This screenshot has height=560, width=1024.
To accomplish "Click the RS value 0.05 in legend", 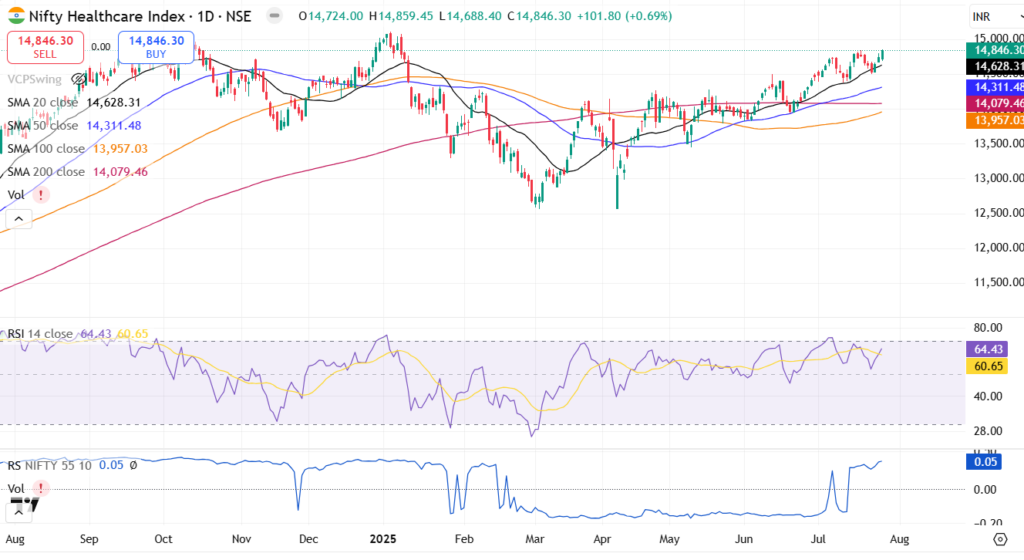I will click(x=111, y=465).
